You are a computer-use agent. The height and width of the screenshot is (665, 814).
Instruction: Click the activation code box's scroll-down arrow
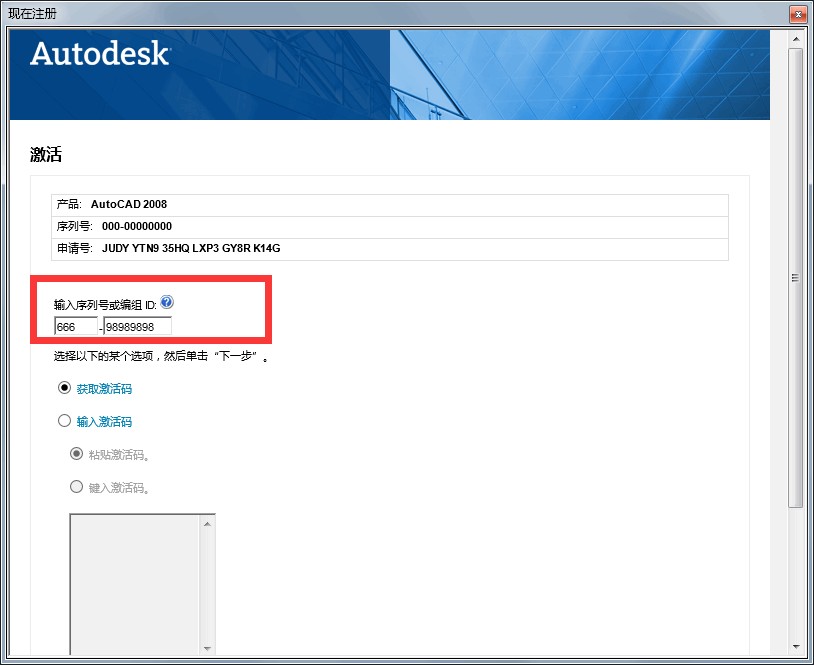pos(208,647)
